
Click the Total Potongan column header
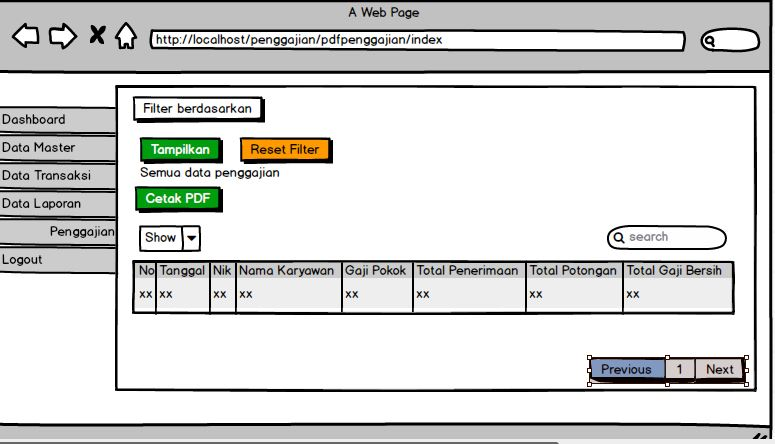pyautogui.click(x=574, y=270)
